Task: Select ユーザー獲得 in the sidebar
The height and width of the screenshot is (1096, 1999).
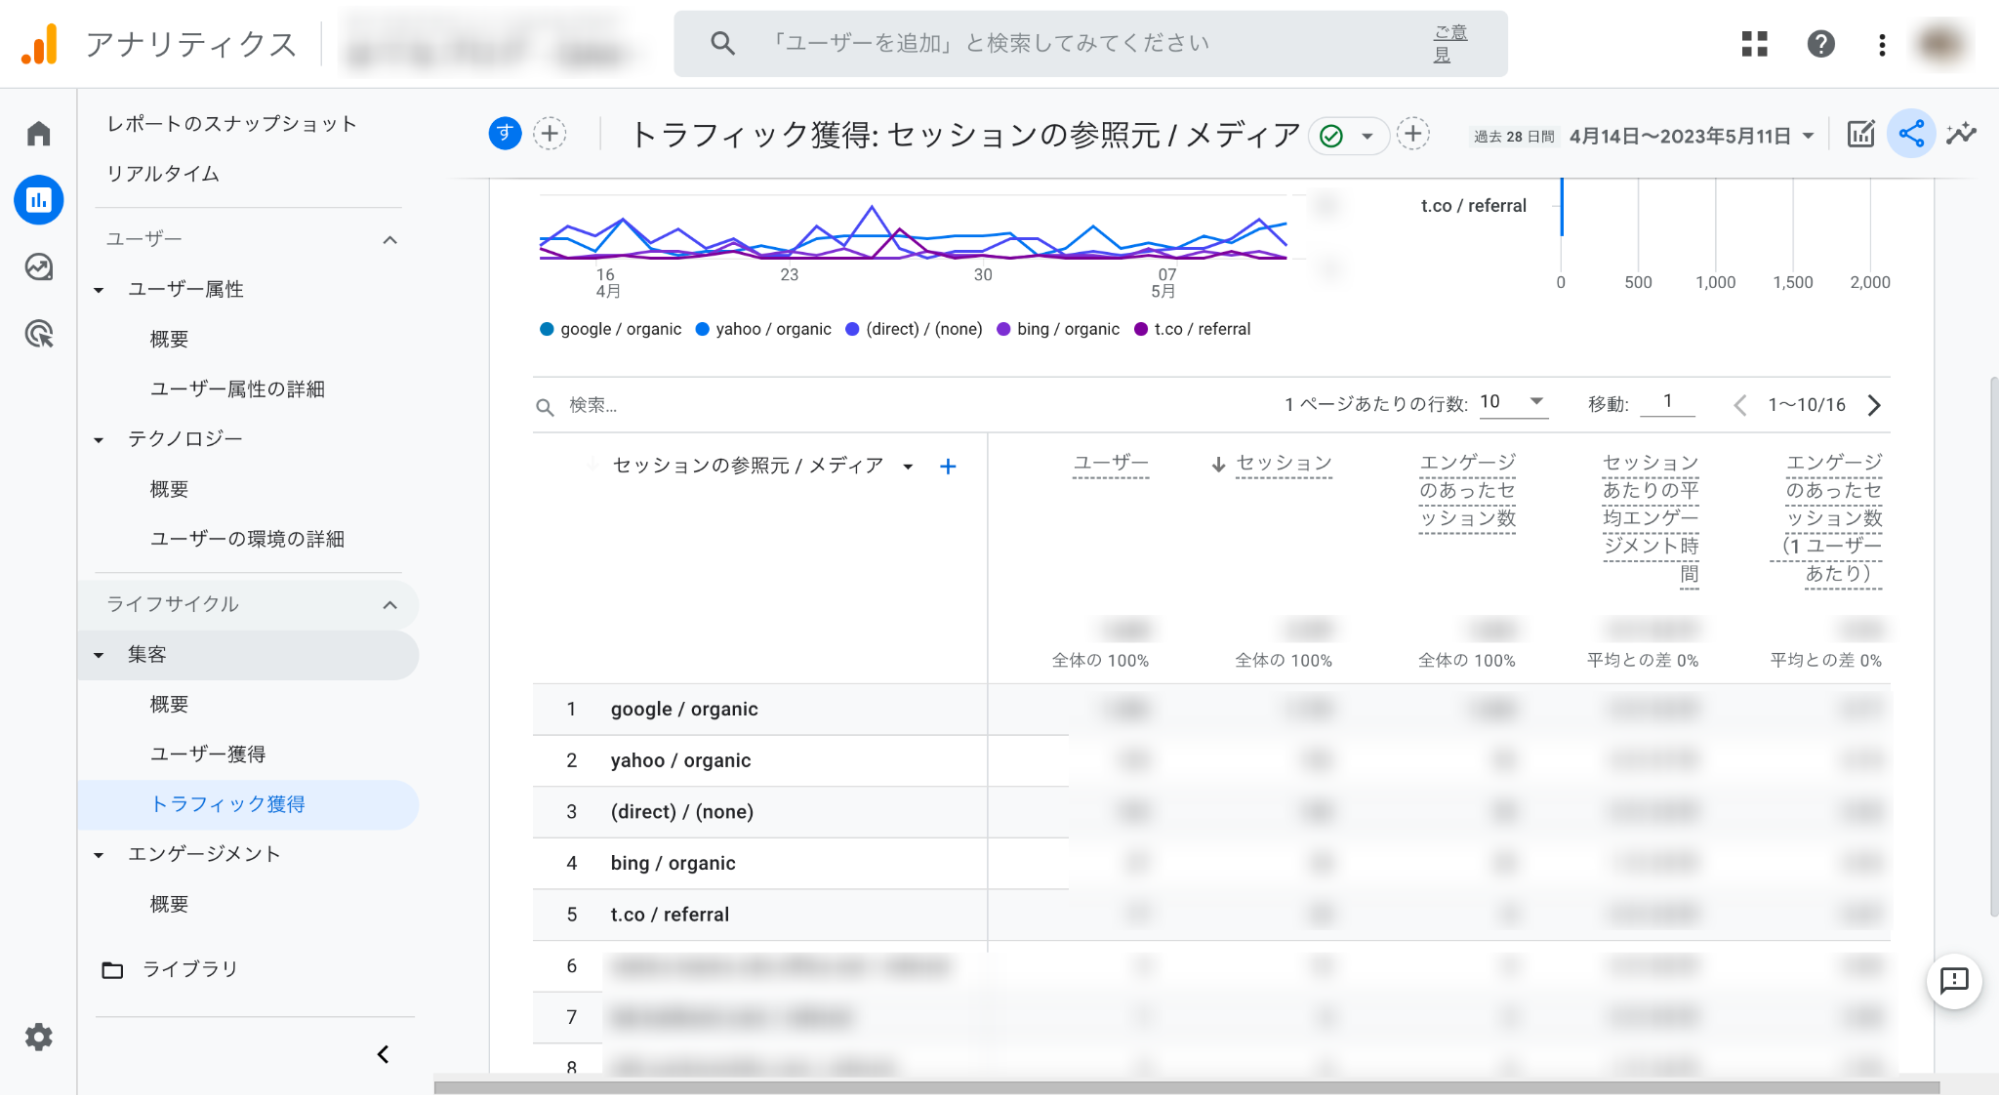Action: click(208, 754)
